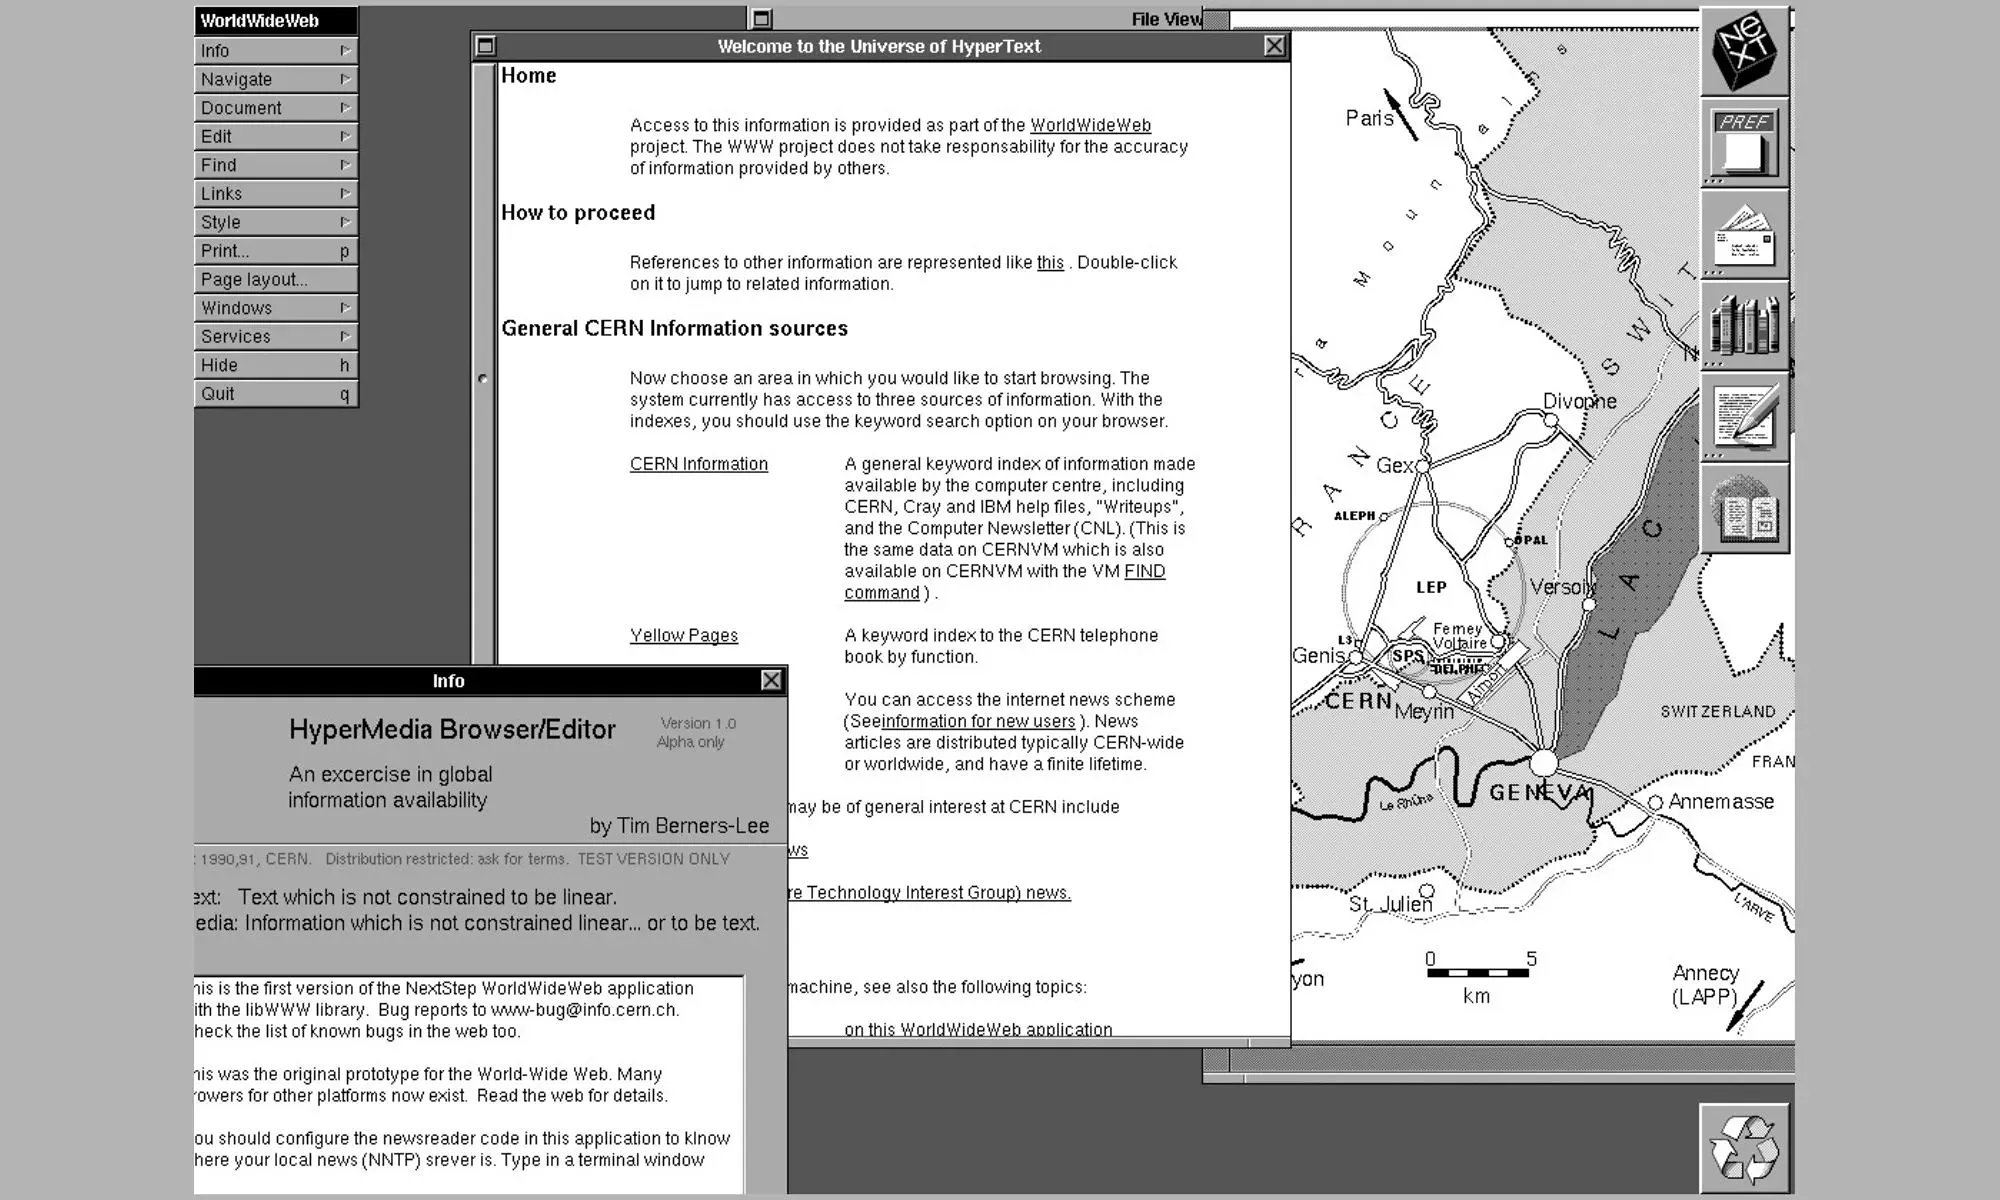Click the Recycler trash icon

coord(1744,1148)
